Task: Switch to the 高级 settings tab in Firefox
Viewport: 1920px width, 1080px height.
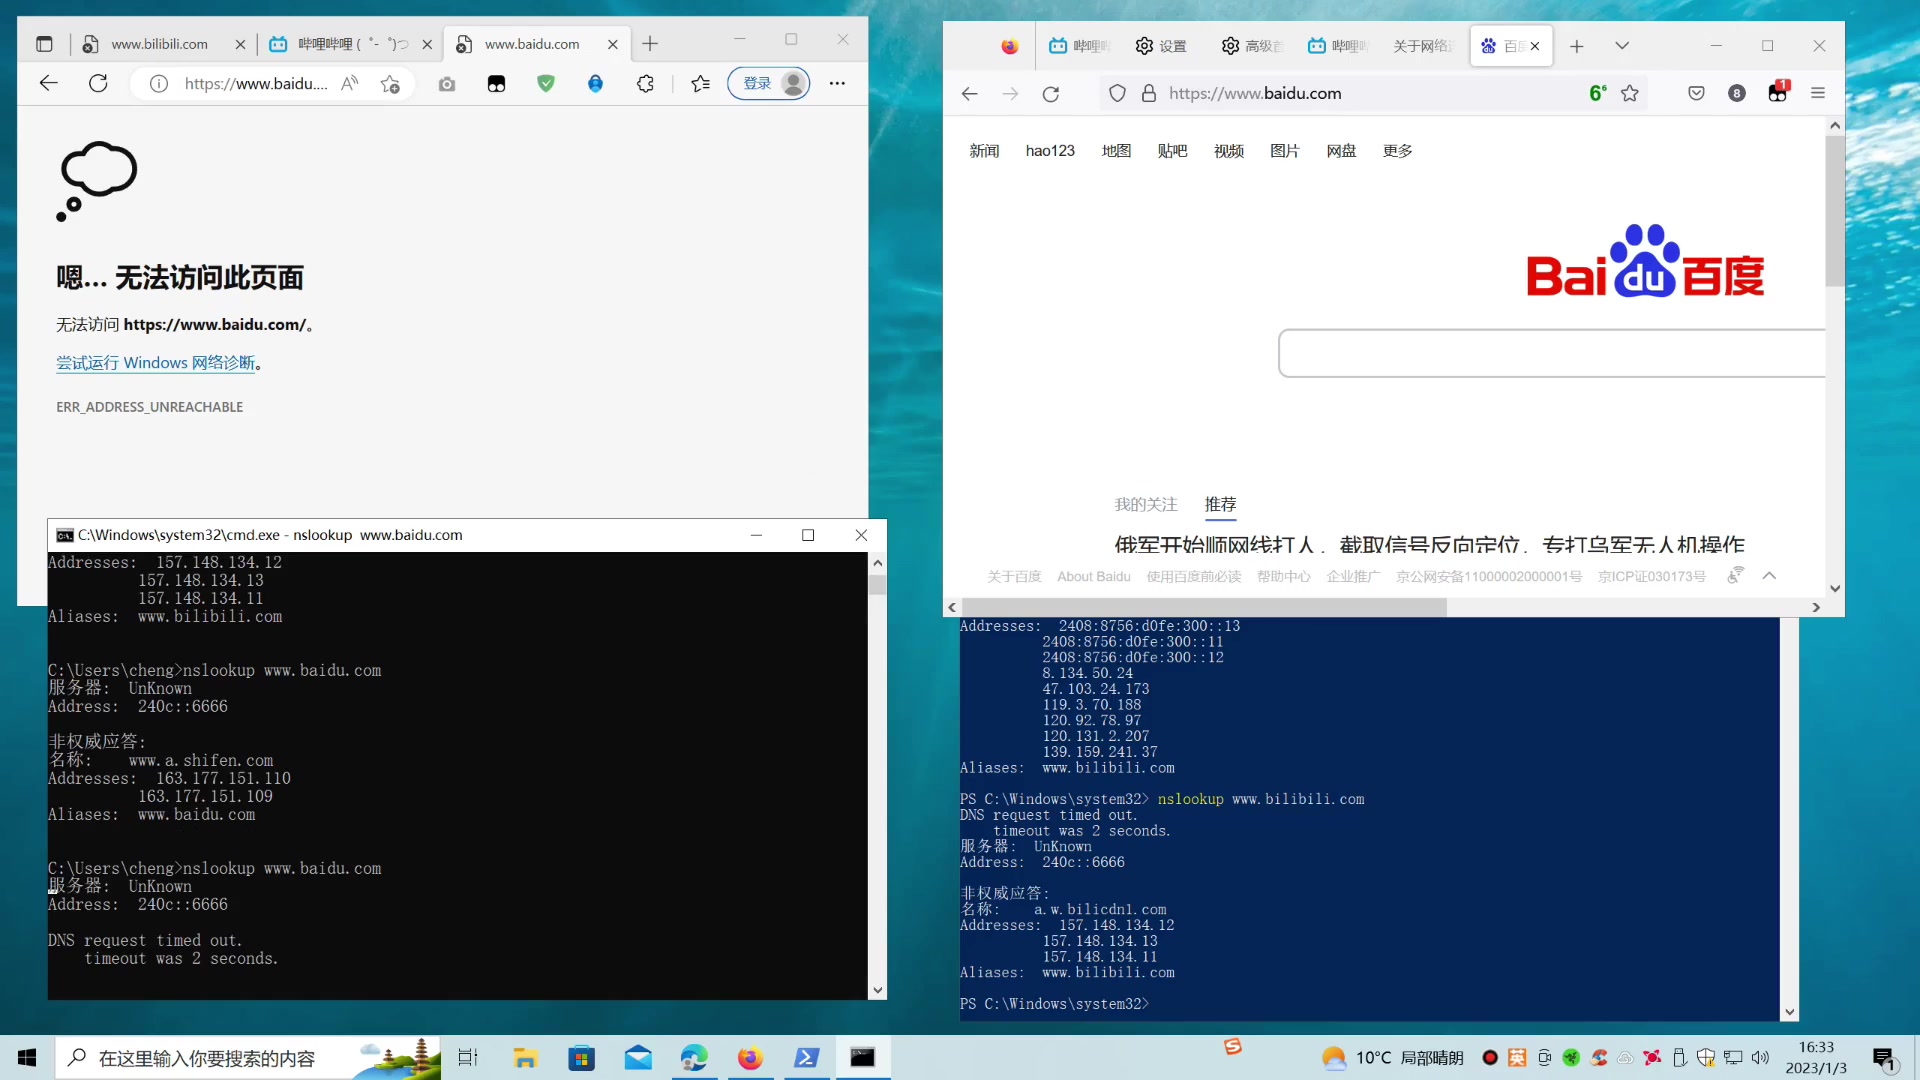Action: (x=1253, y=46)
